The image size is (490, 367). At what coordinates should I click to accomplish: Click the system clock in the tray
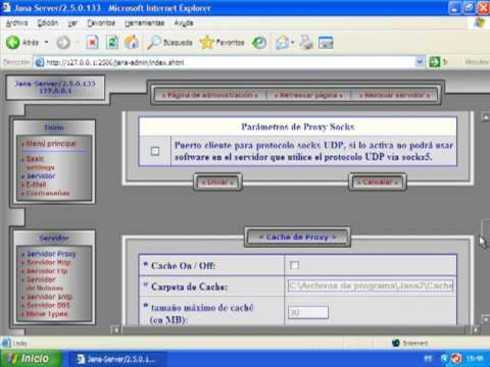point(474,359)
